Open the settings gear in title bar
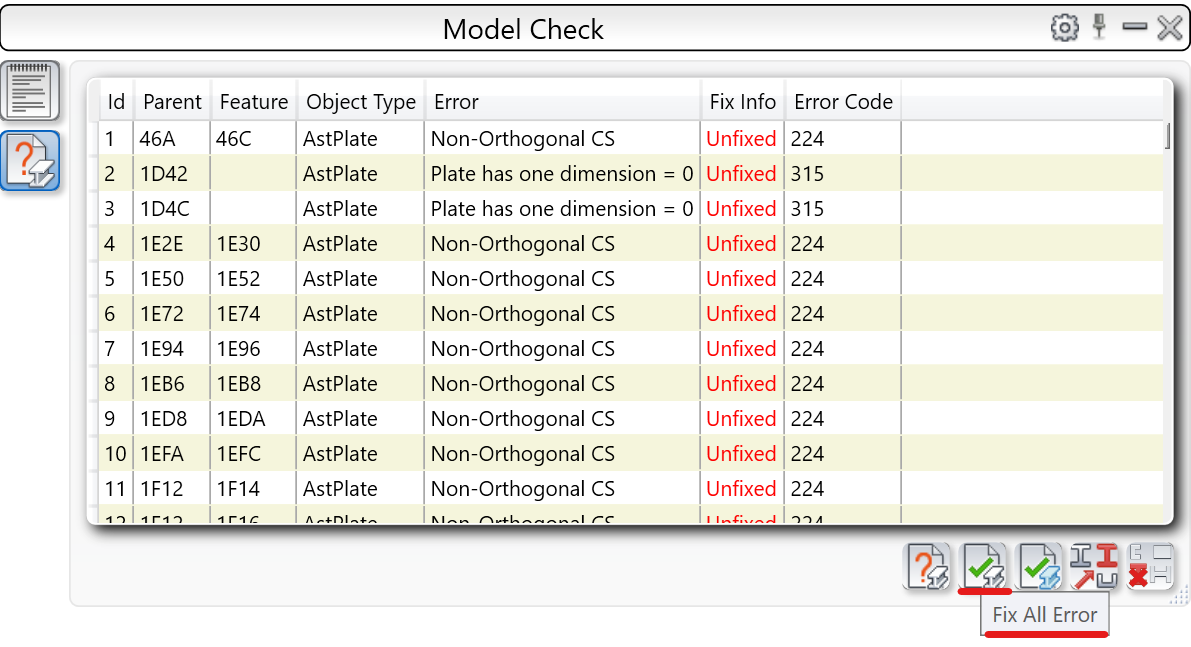The image size is (1191, 647). (1065, 28)
